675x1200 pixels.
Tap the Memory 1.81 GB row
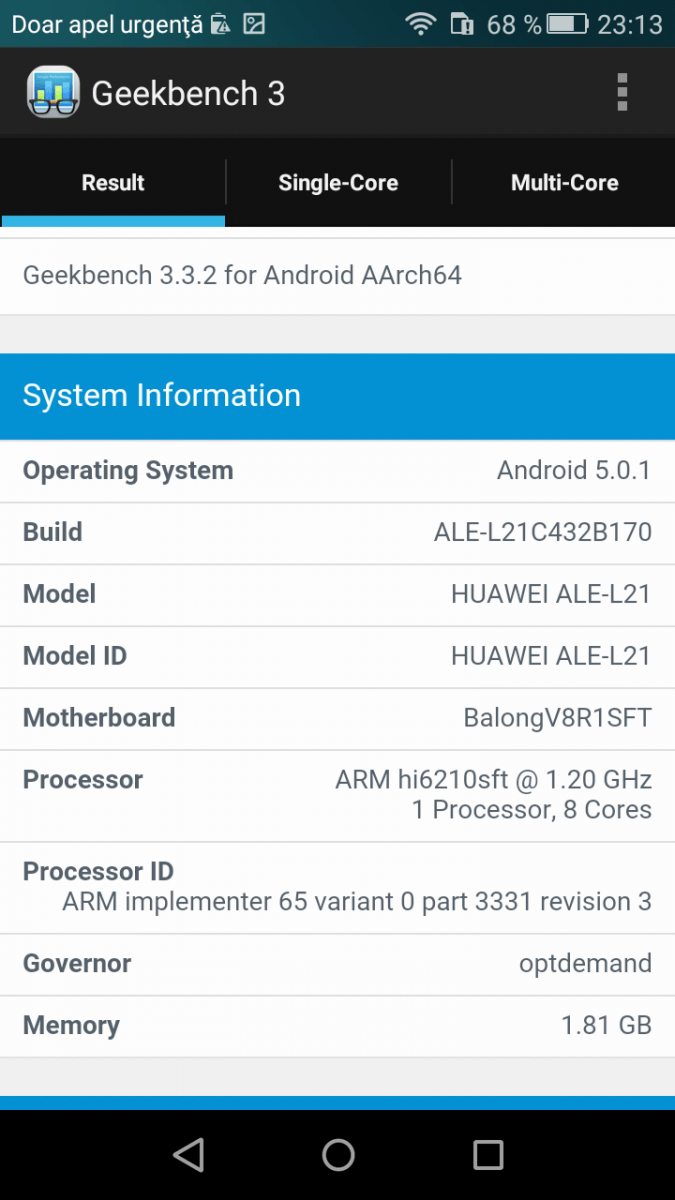pyautogui.click(x=337, y=1027)
